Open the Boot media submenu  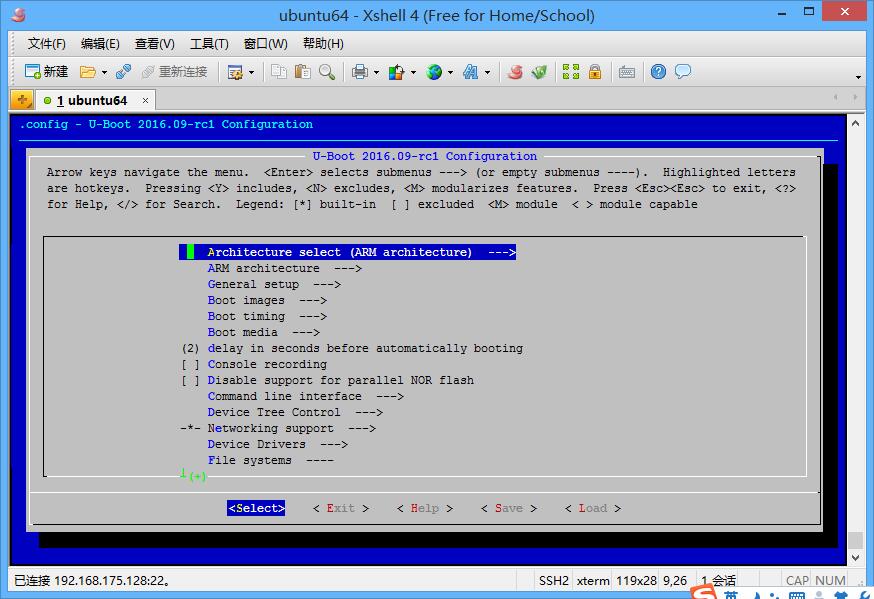pos(264,332)
